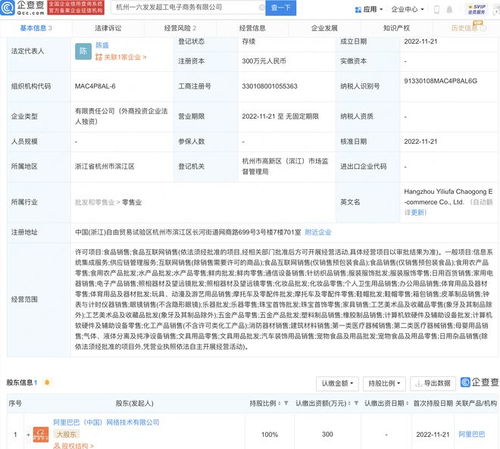Select the 存续 registration status value

click(248, 41)
